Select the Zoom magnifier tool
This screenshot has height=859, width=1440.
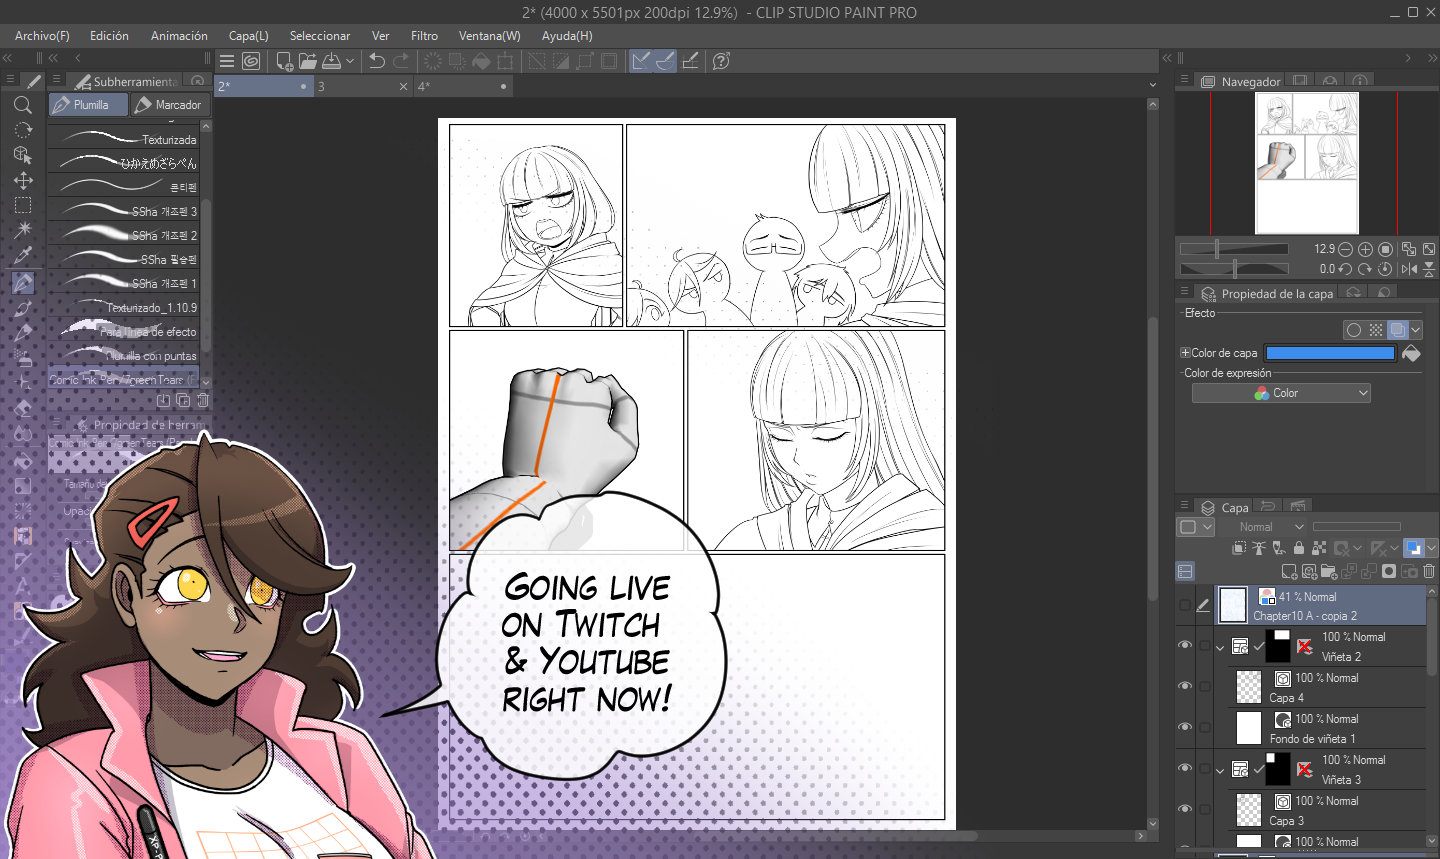click(23, 105)
